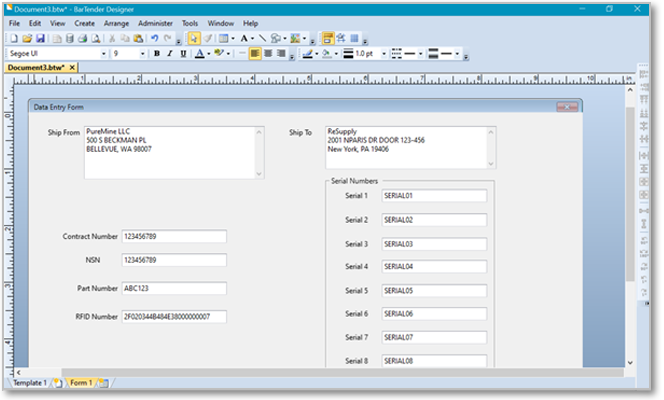Open the Segoe UI font dropdown
The width and height of the screenshot is (664, 400).
coord(102,53)
